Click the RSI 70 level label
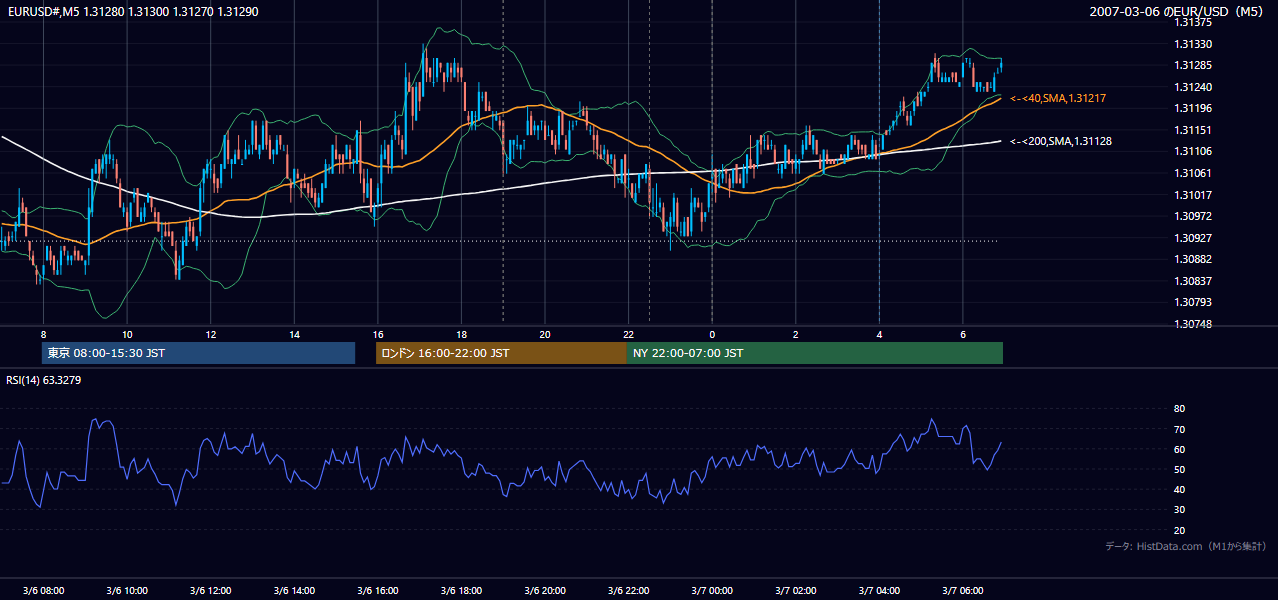This screenshot has height=600, width=1278. 1179,429
